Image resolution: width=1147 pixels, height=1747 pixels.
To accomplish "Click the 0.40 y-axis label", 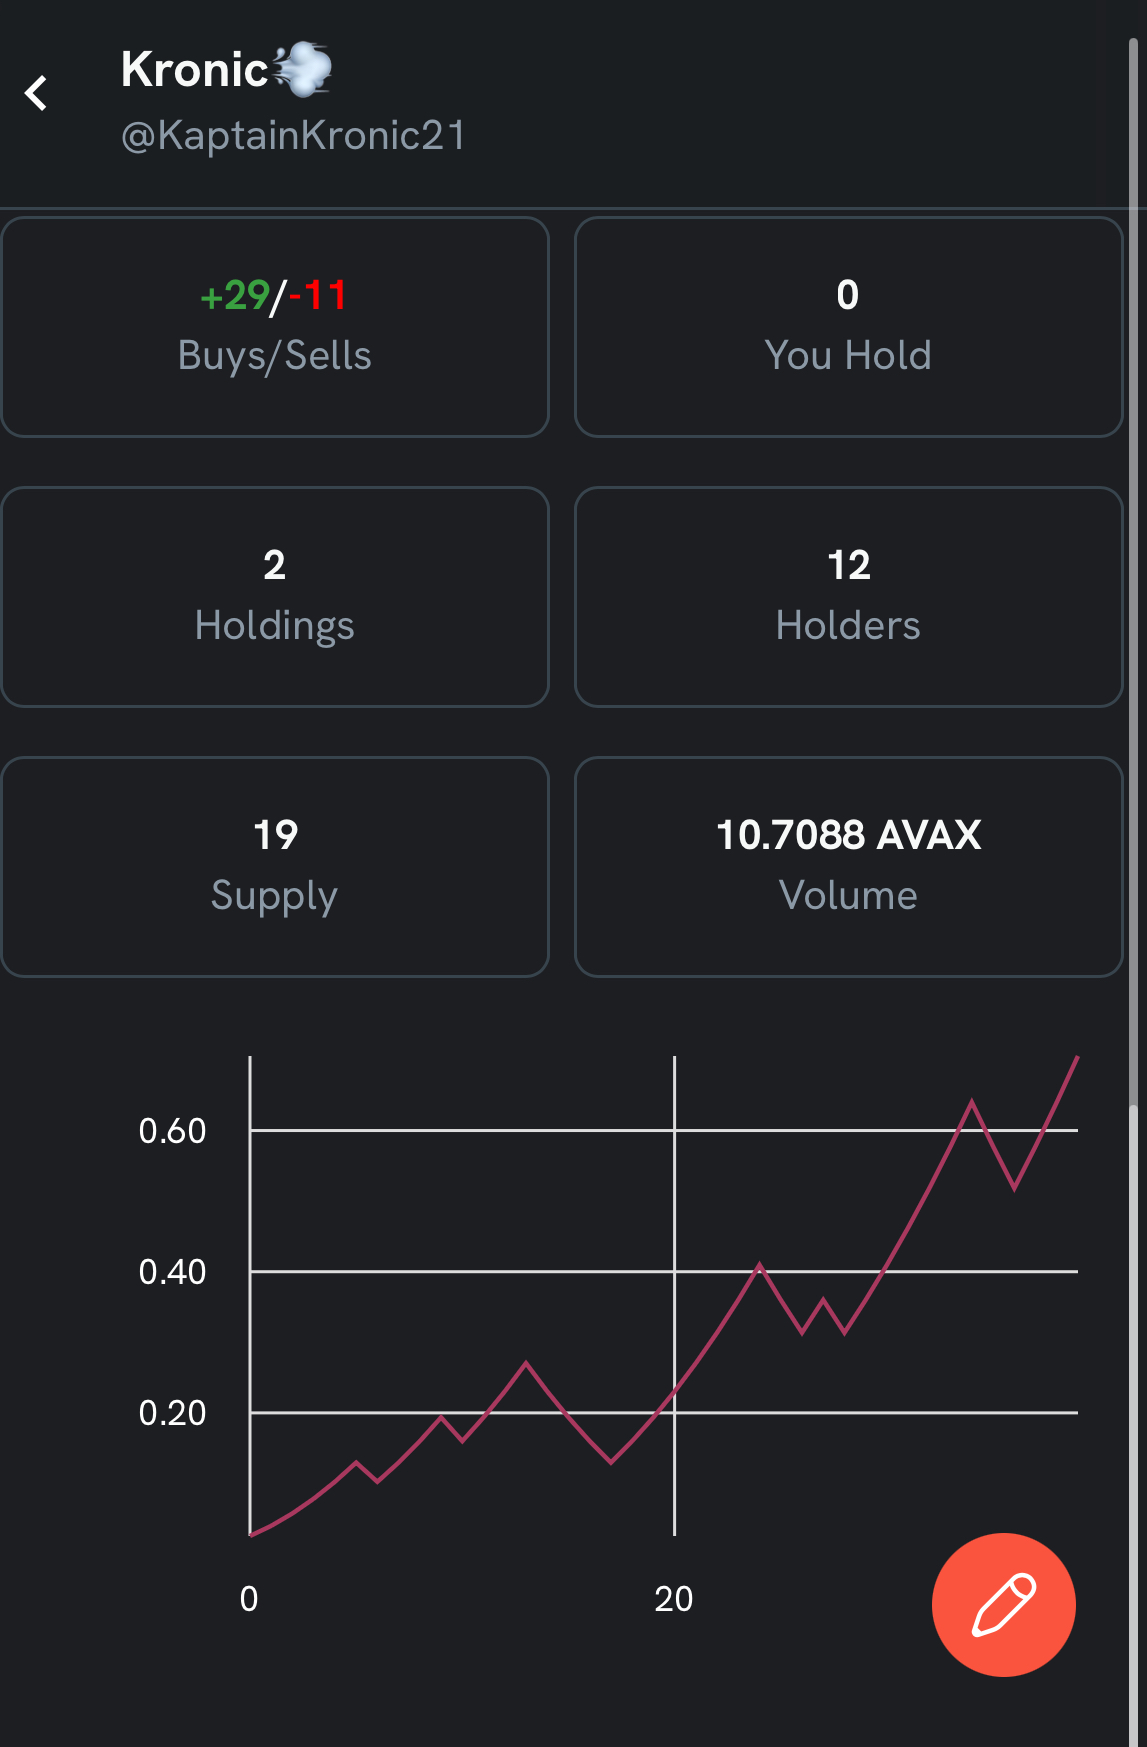I will (x=172, y=1272).
